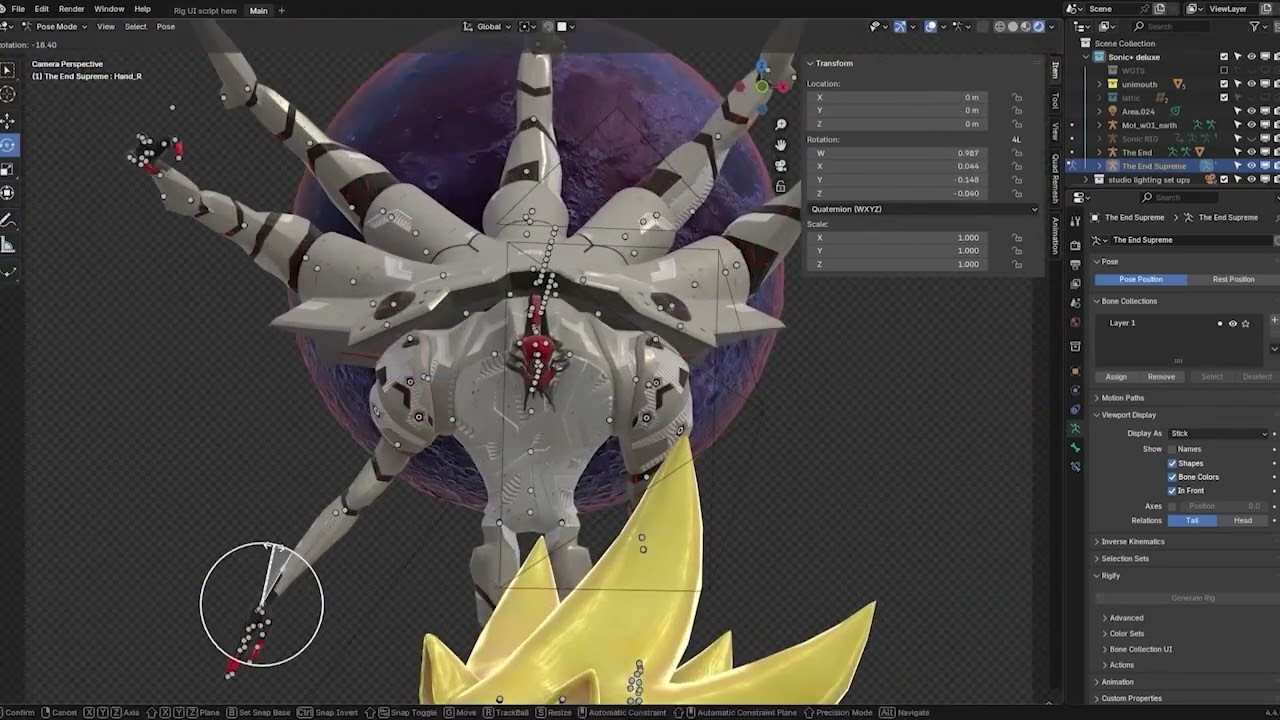Screen dimensions: 1280x720
Task: Open the Tool properties tab icon
Action: click(1075, 220)
